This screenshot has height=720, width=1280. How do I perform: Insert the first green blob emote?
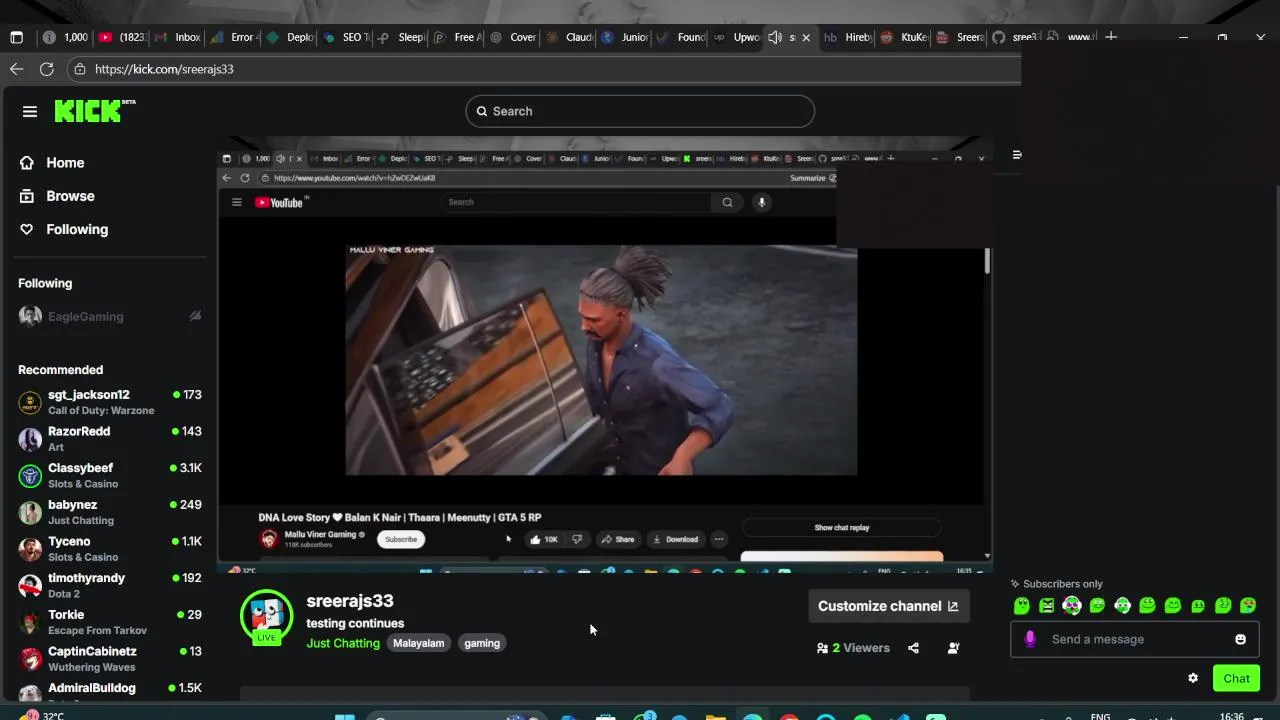pyautogui.click(x=1022, y=606)
